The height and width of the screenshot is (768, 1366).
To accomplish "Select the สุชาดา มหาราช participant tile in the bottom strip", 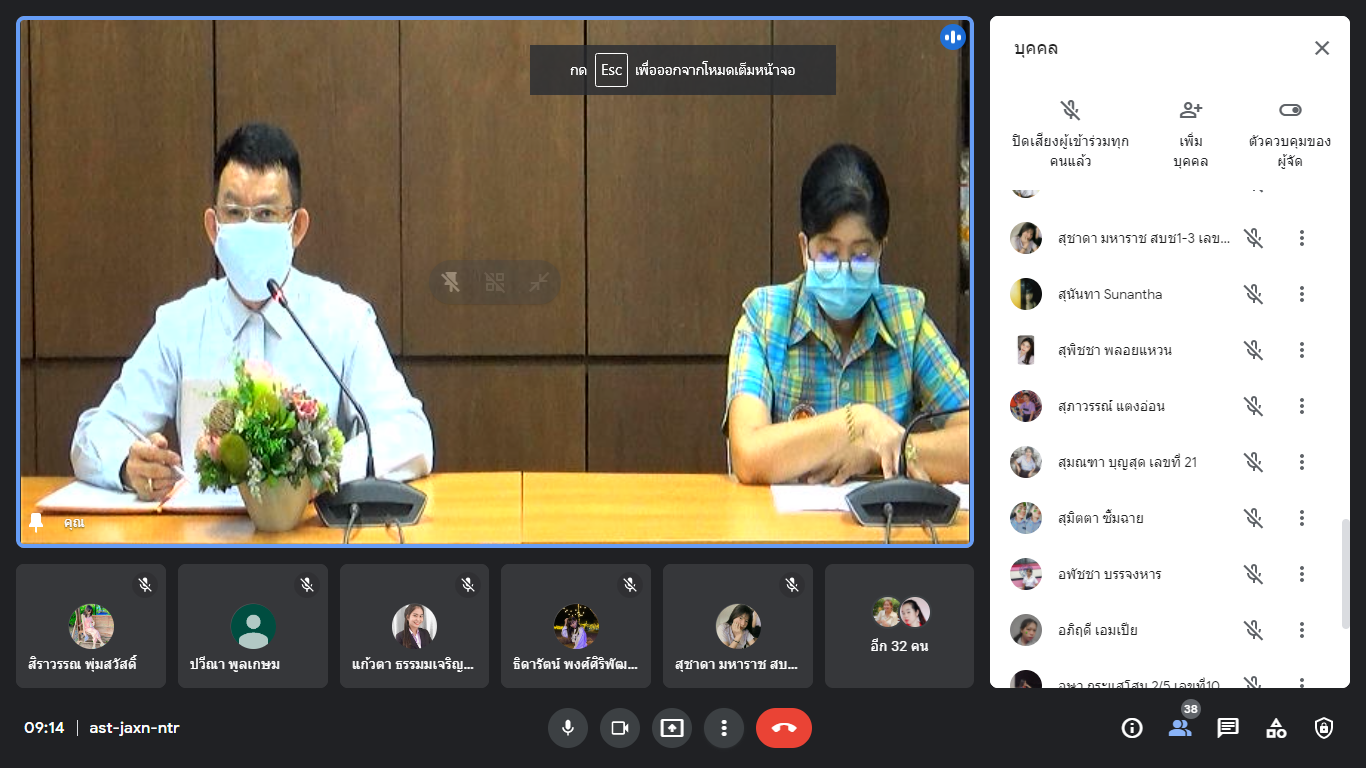I will (x=738, y=626).
